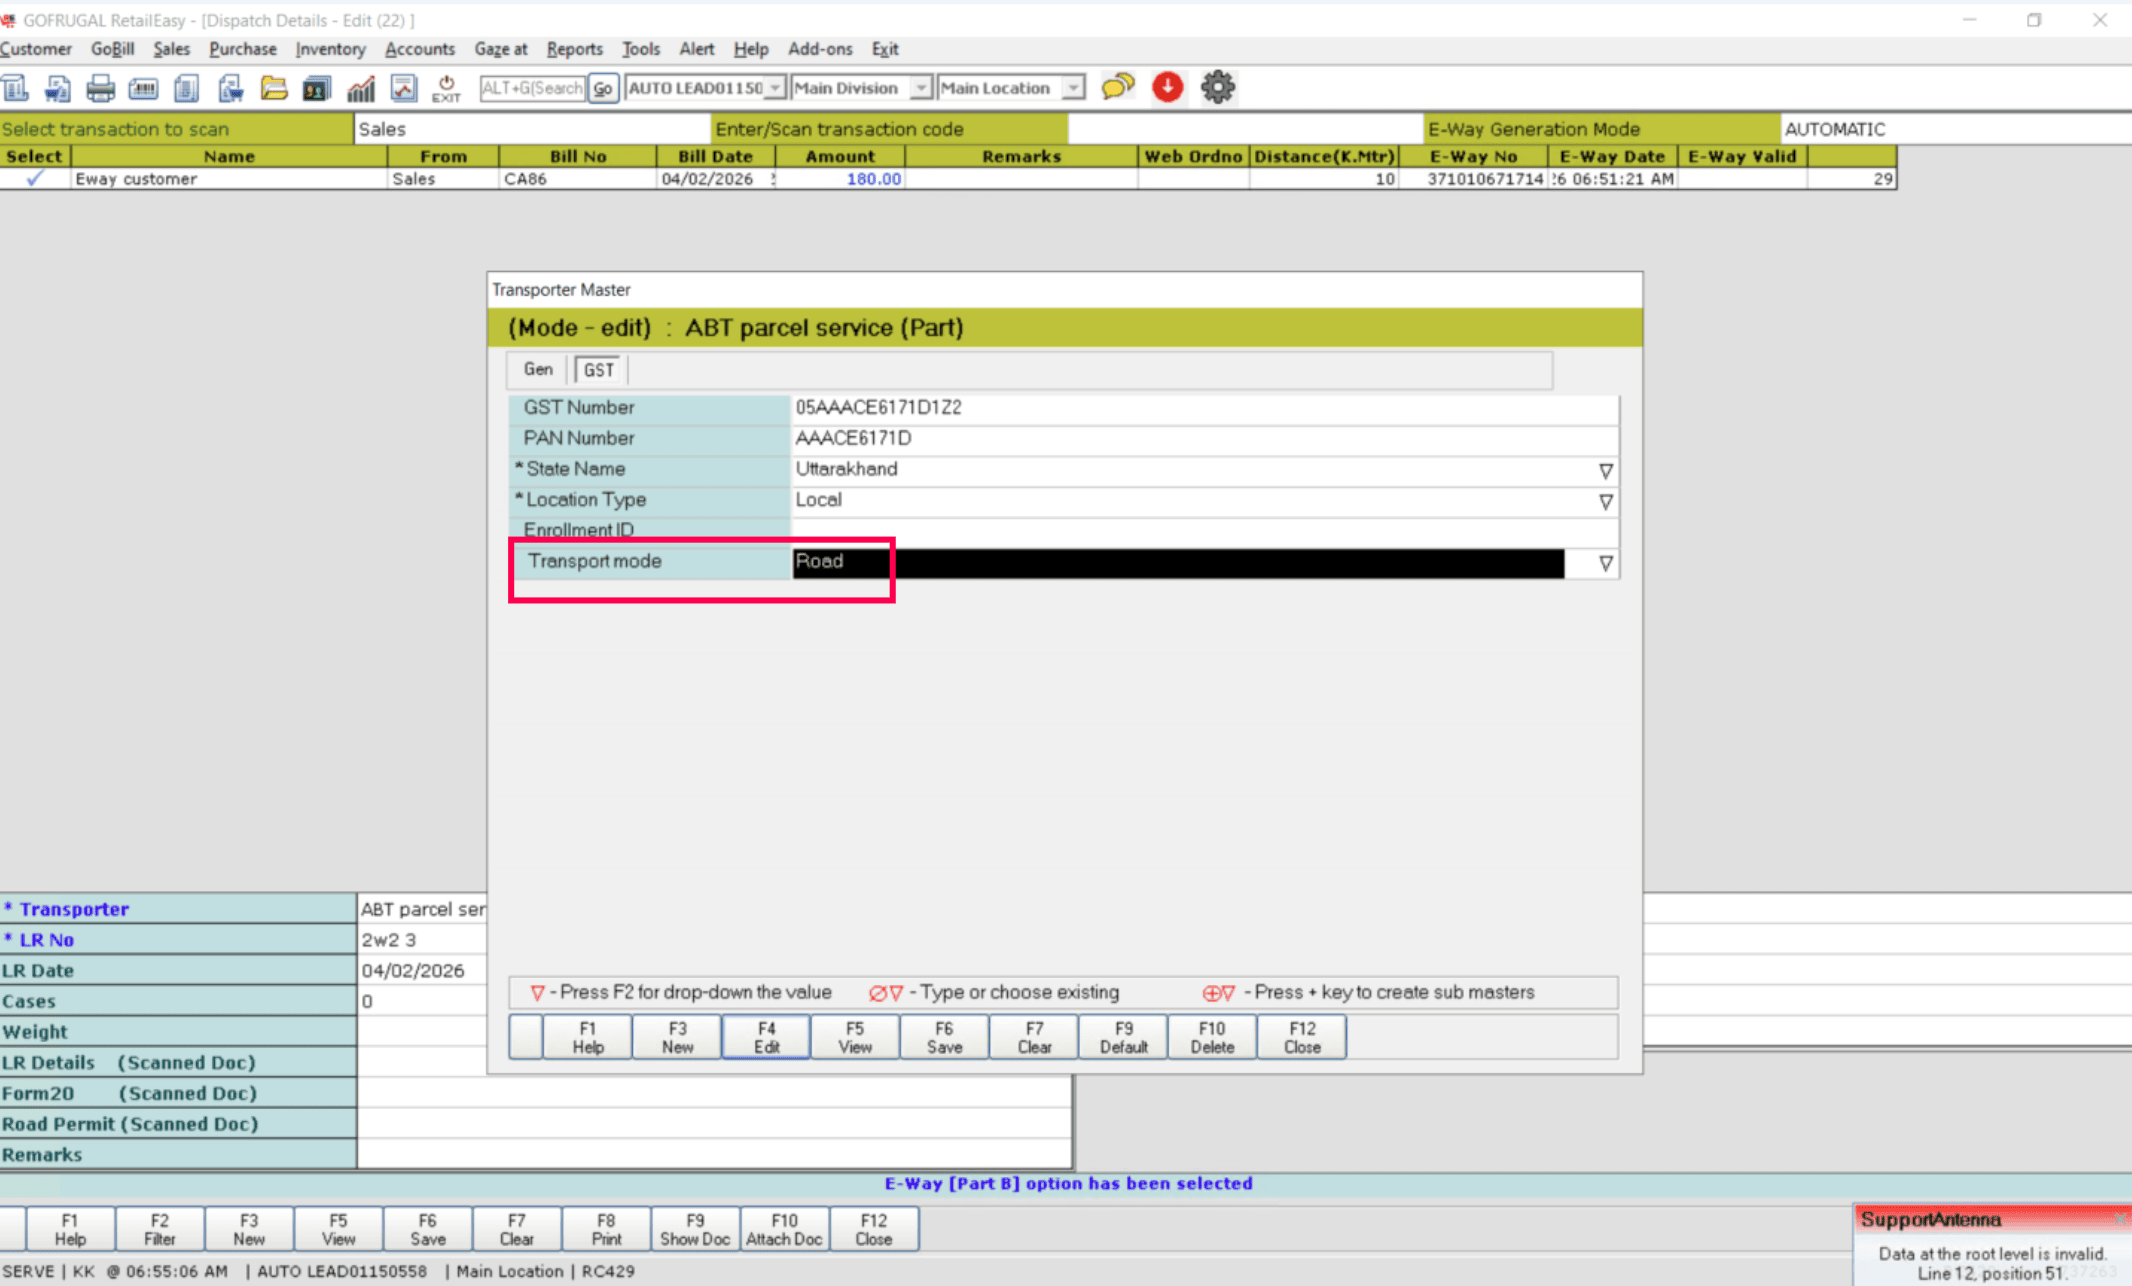Open the chat bubbles icon
Viewport: 2132px width, 1286px height.
click(x=1117, y=87)
